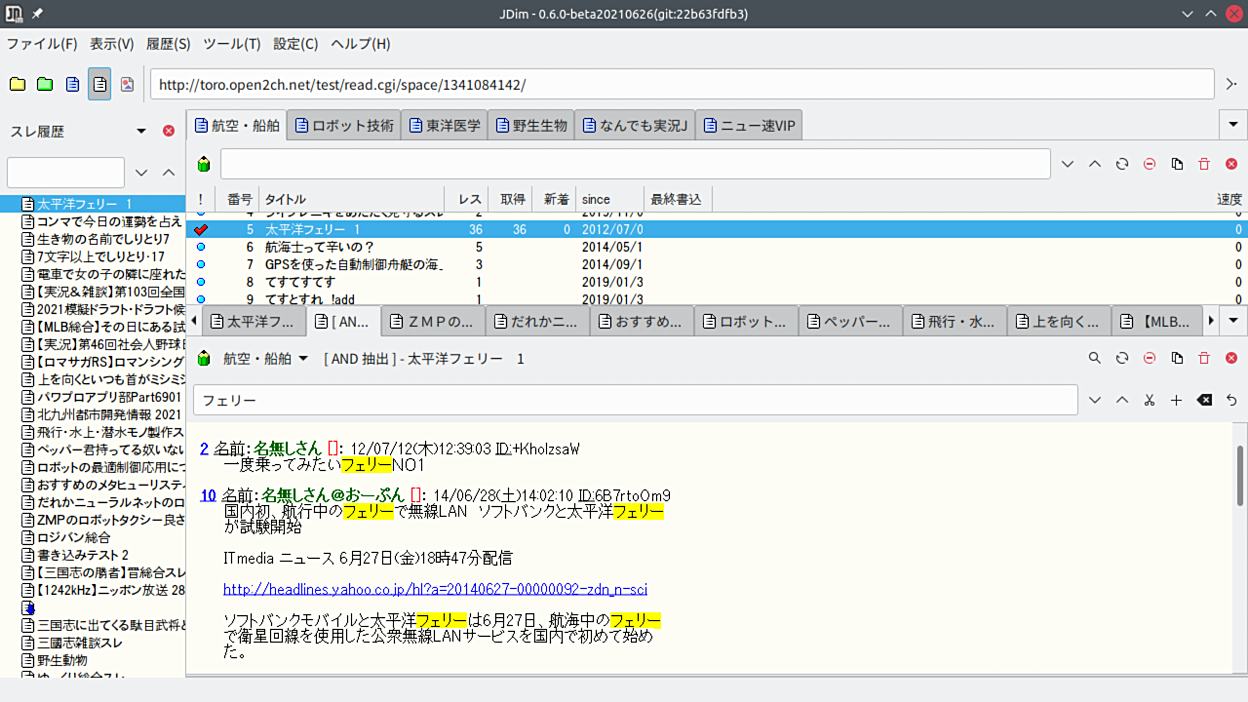Toggle the image view toolbar icon

[127, 85]
